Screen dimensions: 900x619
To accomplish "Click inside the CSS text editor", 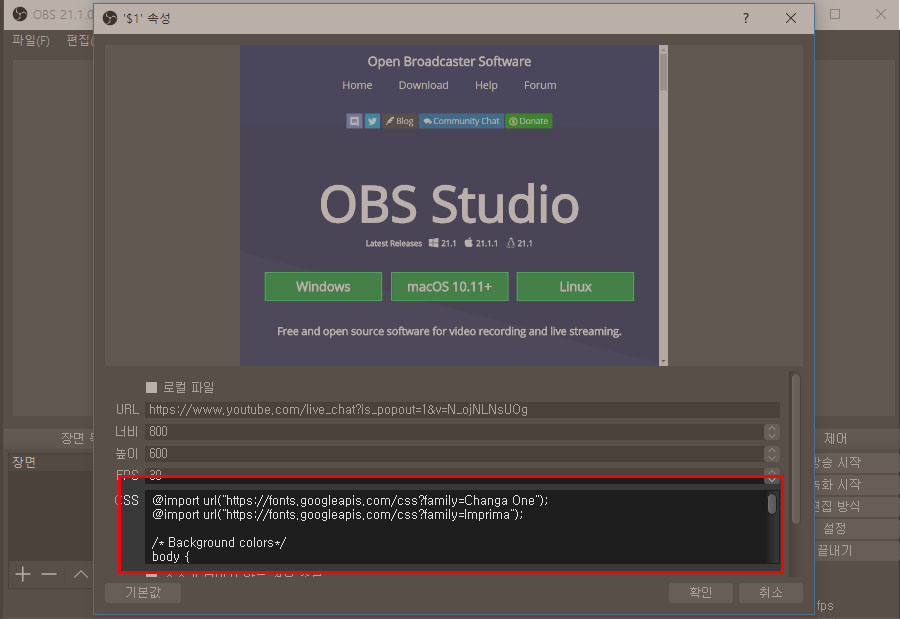I will (x=456, y=527).
